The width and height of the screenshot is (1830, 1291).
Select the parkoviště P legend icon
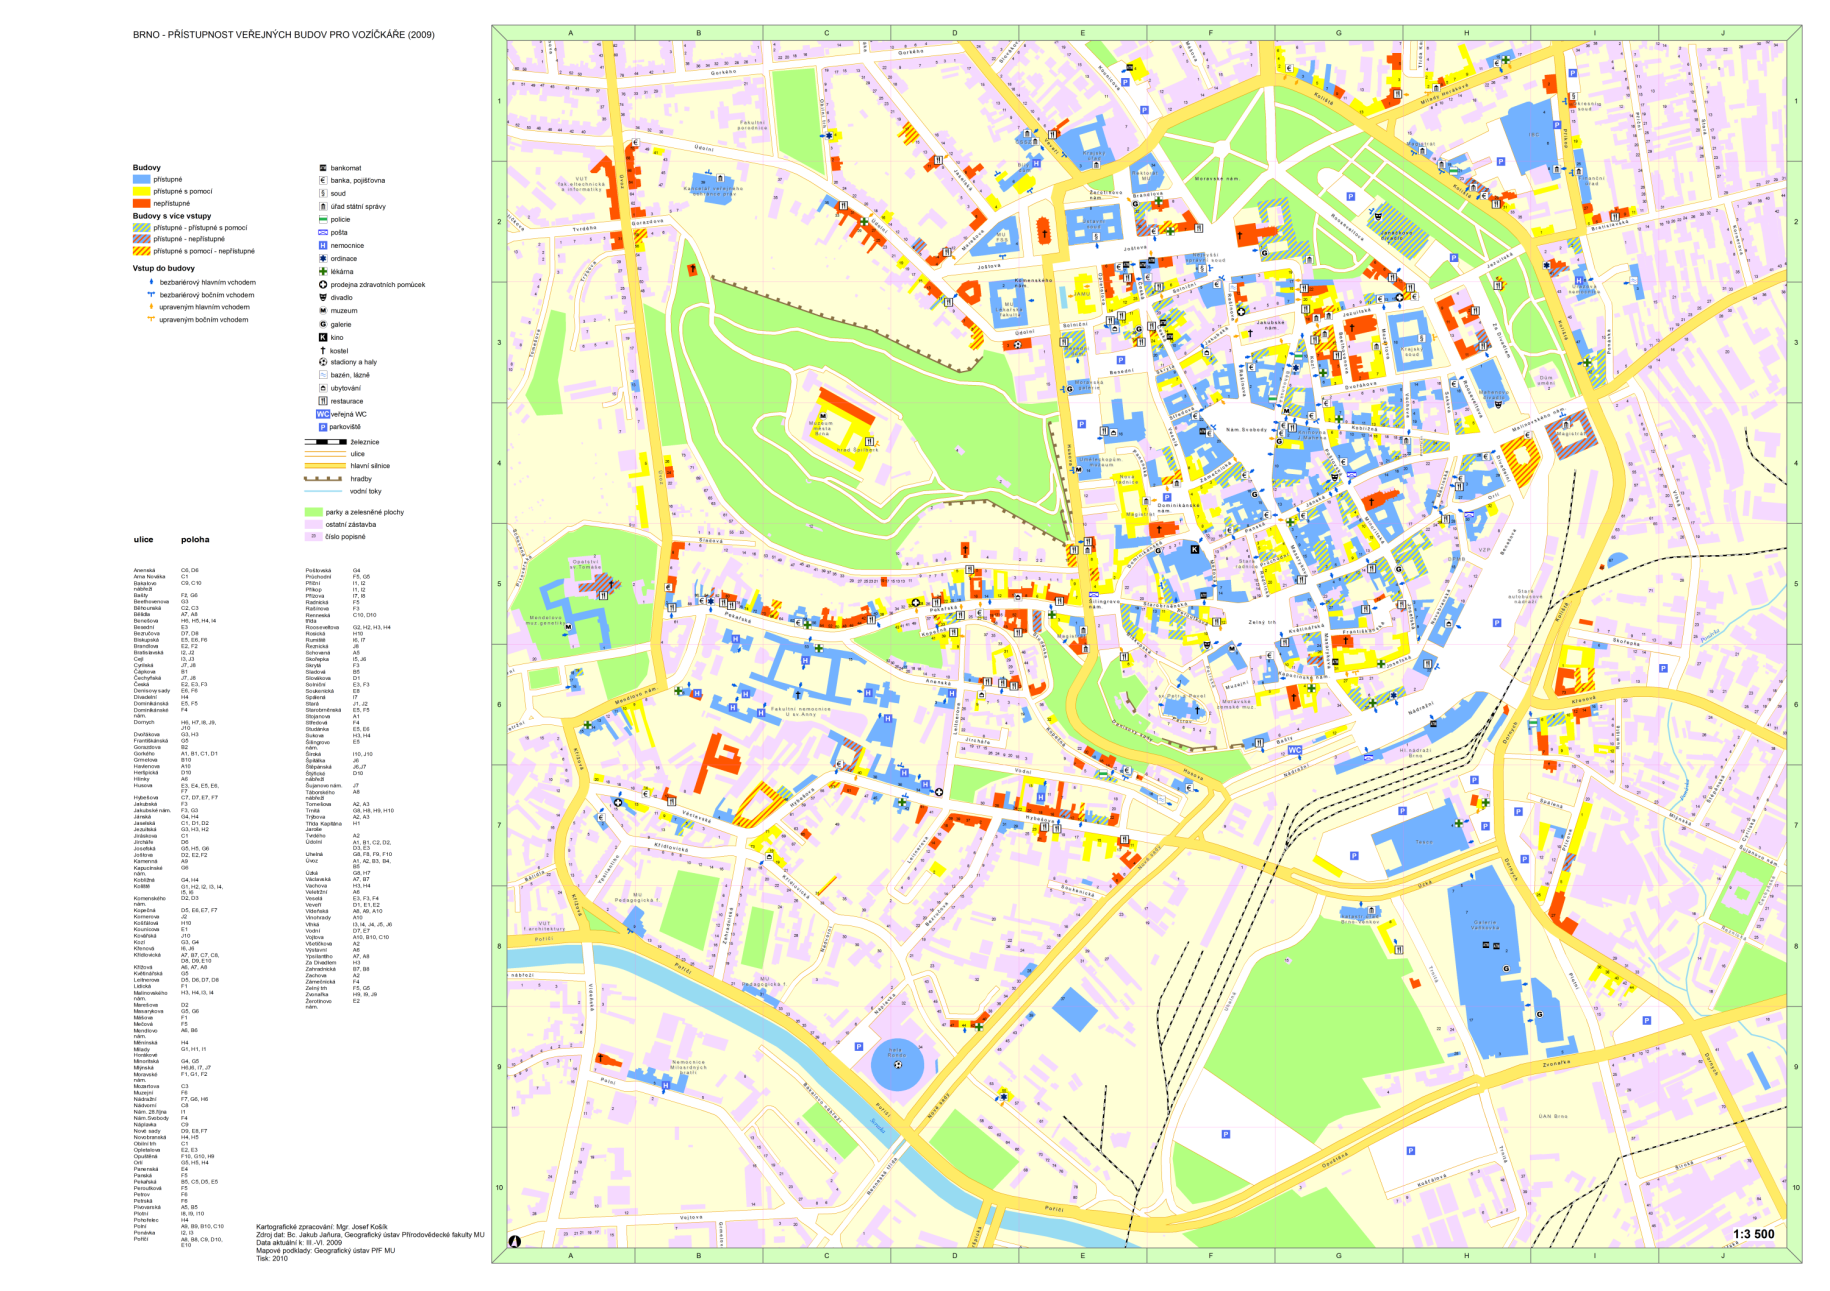click(323, 427)
